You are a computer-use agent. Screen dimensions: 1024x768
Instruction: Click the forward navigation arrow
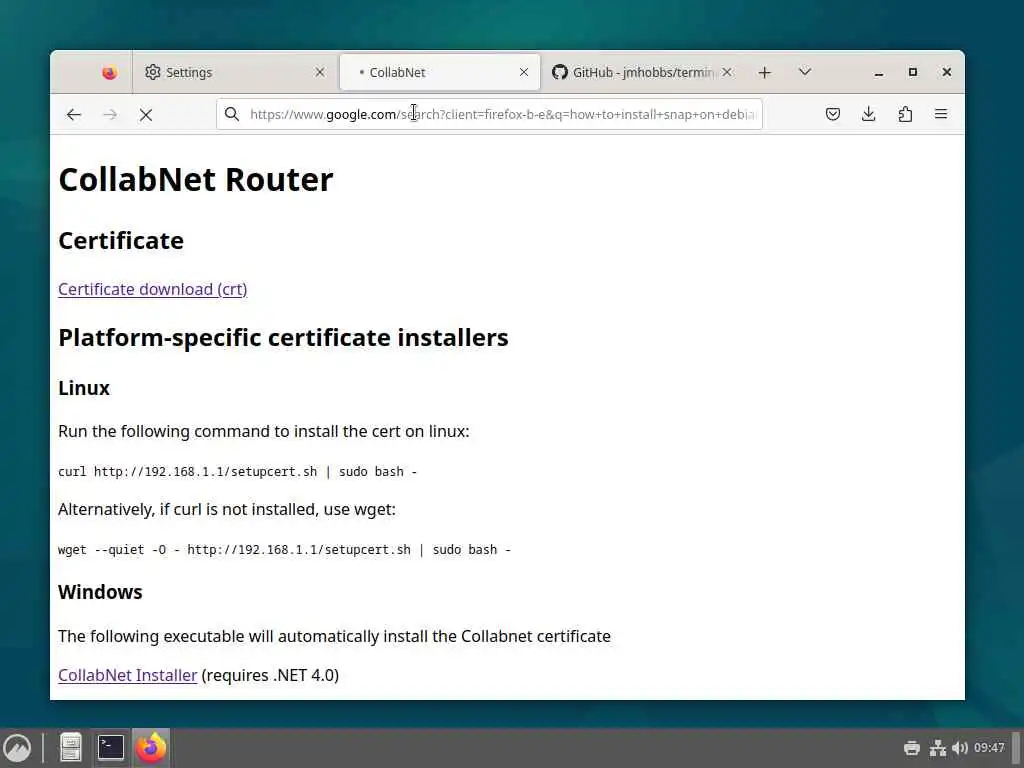pos(110,115)
